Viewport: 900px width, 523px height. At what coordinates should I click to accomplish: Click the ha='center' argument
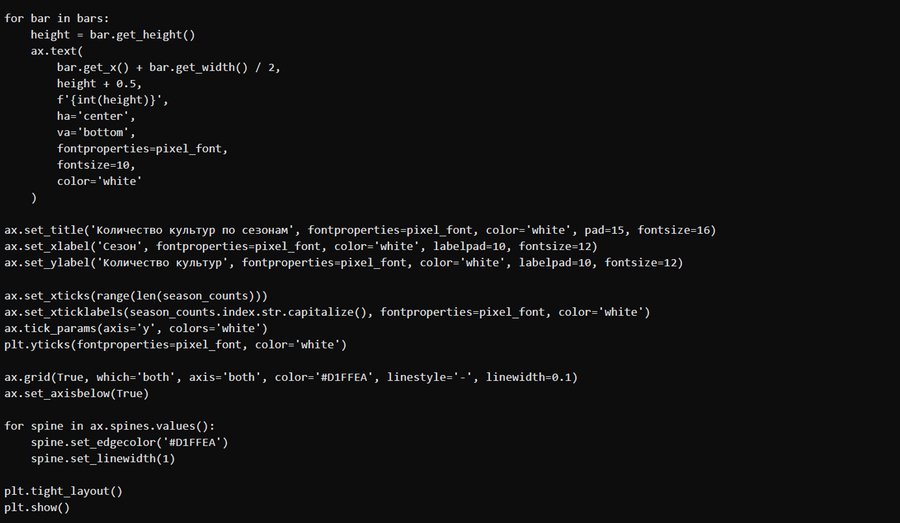99,116
